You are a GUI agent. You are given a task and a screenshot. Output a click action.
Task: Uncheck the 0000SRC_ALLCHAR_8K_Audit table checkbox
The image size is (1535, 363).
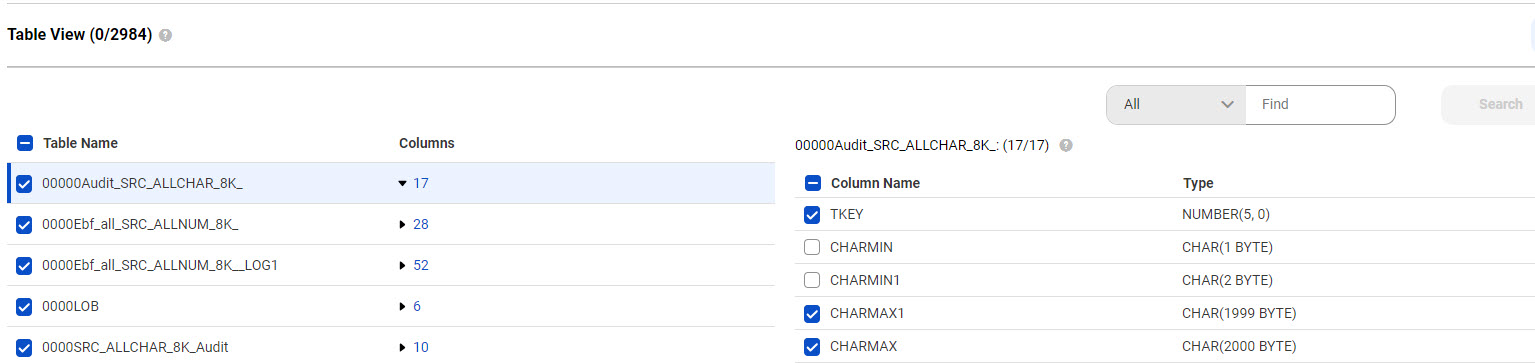click(25, 347)
